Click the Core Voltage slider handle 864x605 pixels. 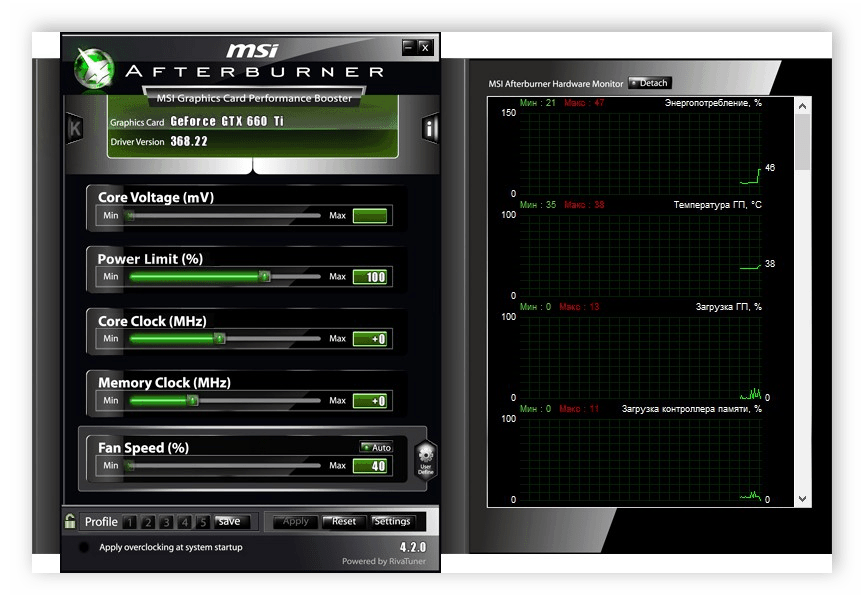(x=130, y=216)
